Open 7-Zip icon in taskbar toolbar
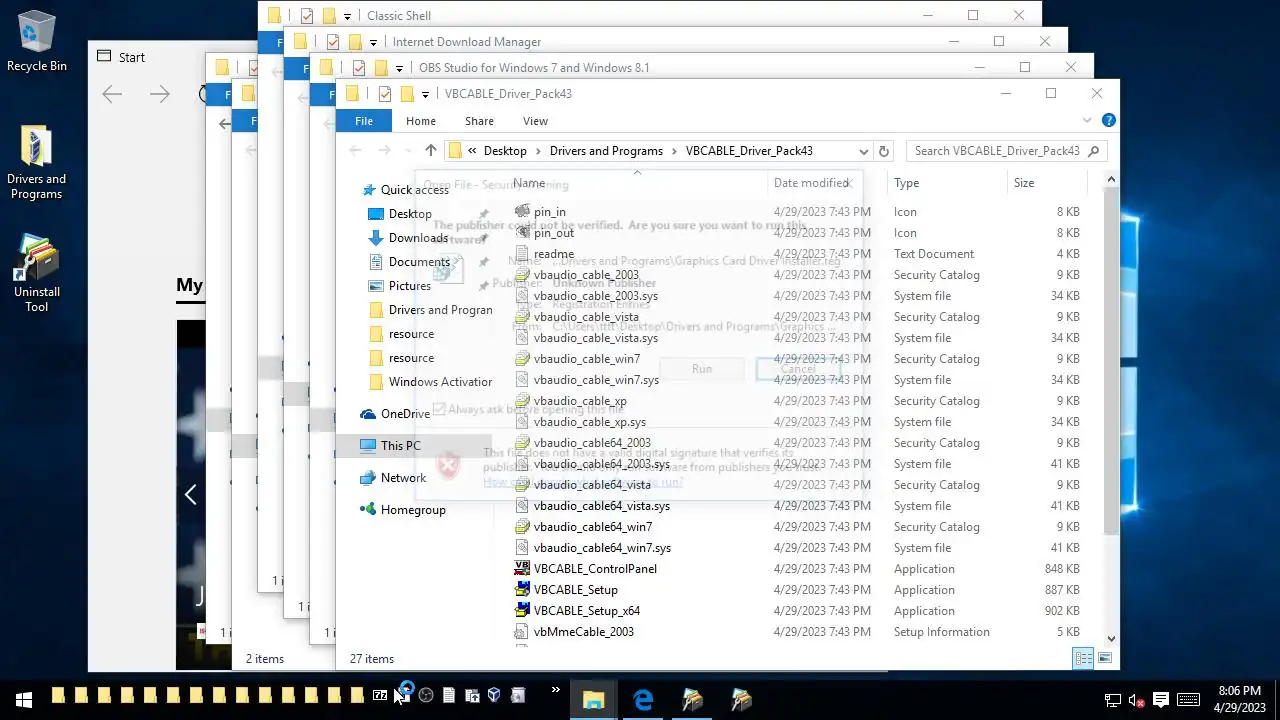This screenshot has height=720, width=1280. tap(380, 695)
